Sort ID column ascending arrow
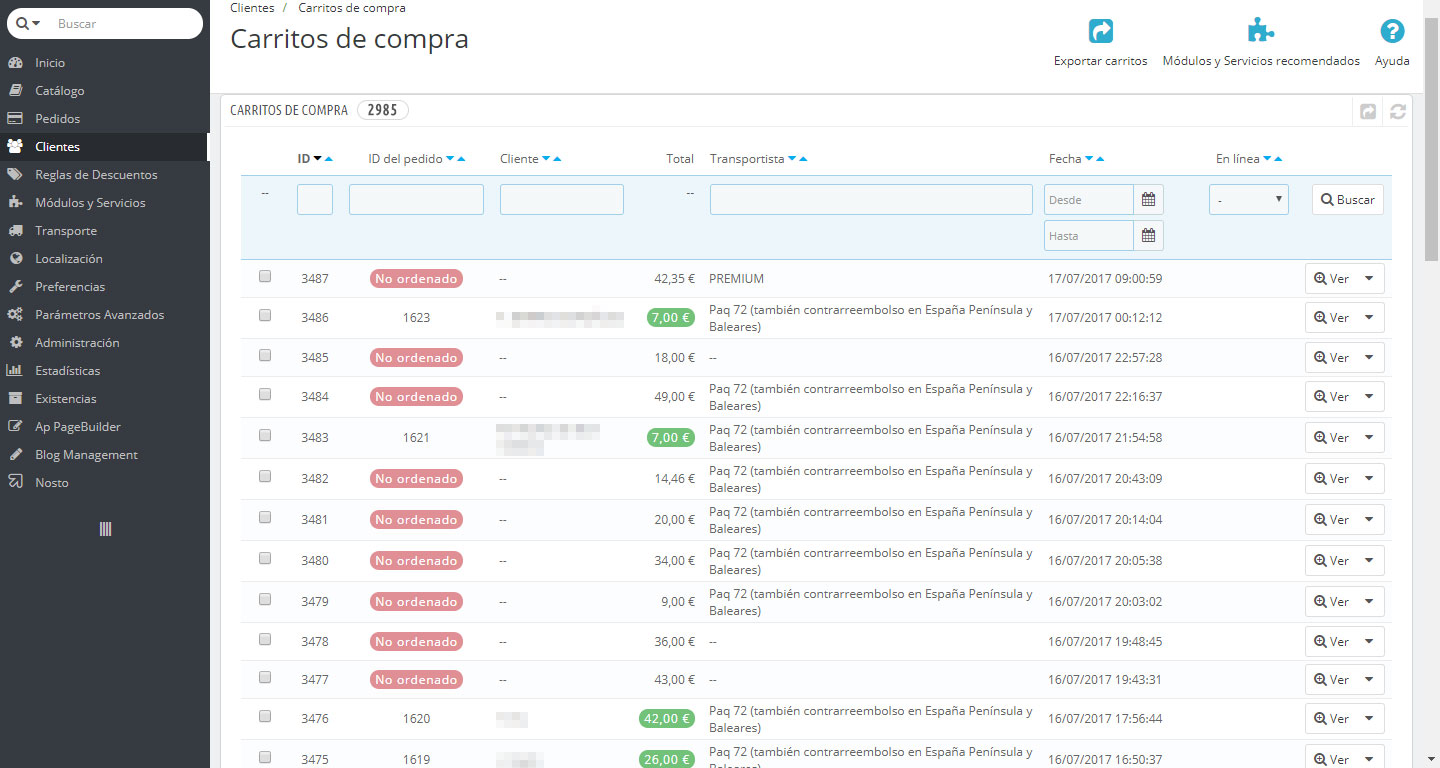Screen dimensions: 1440x768 pyautogui.click(x=329, y=159)
